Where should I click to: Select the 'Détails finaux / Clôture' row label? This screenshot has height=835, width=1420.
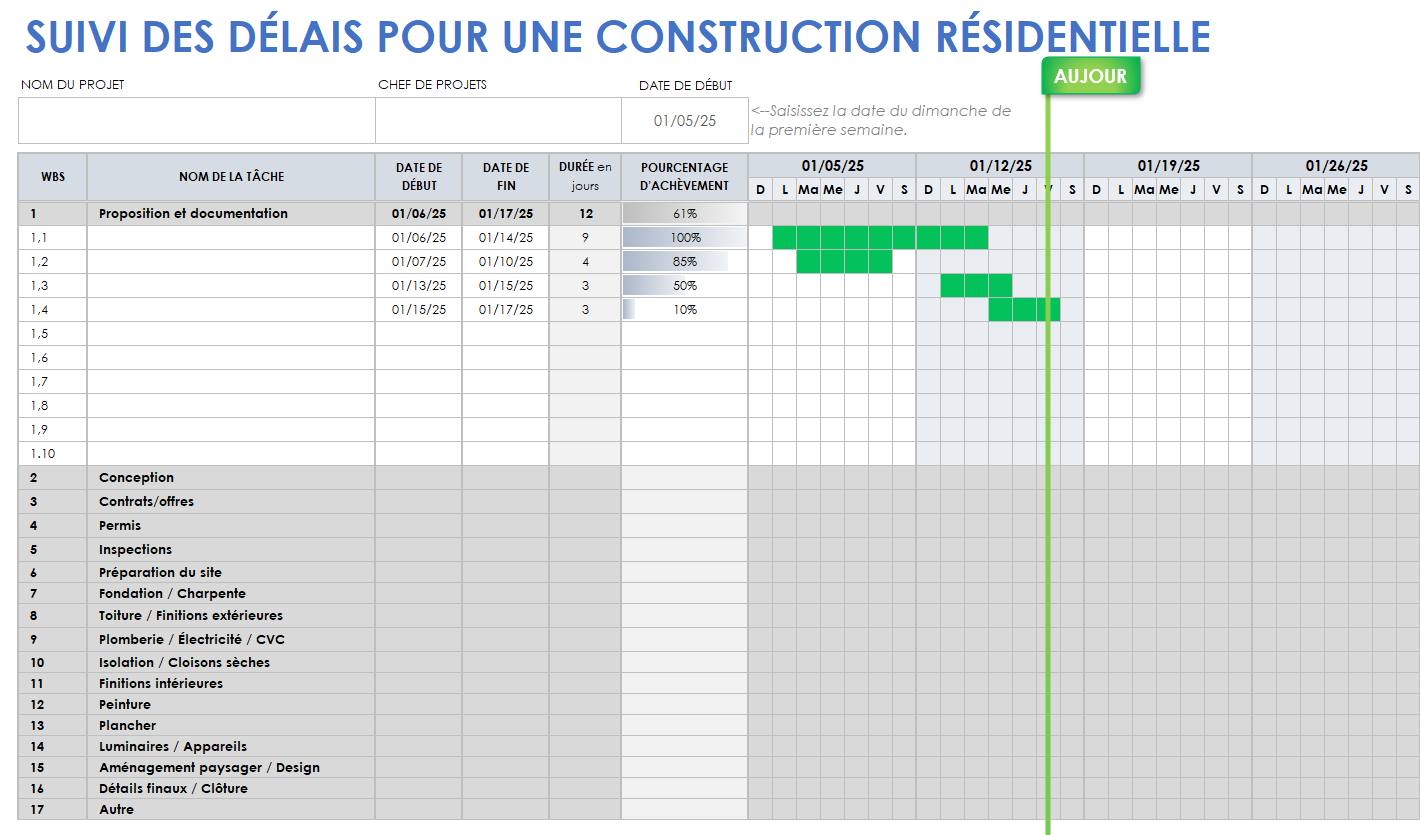pyautogui.click(x=173, y=789)
